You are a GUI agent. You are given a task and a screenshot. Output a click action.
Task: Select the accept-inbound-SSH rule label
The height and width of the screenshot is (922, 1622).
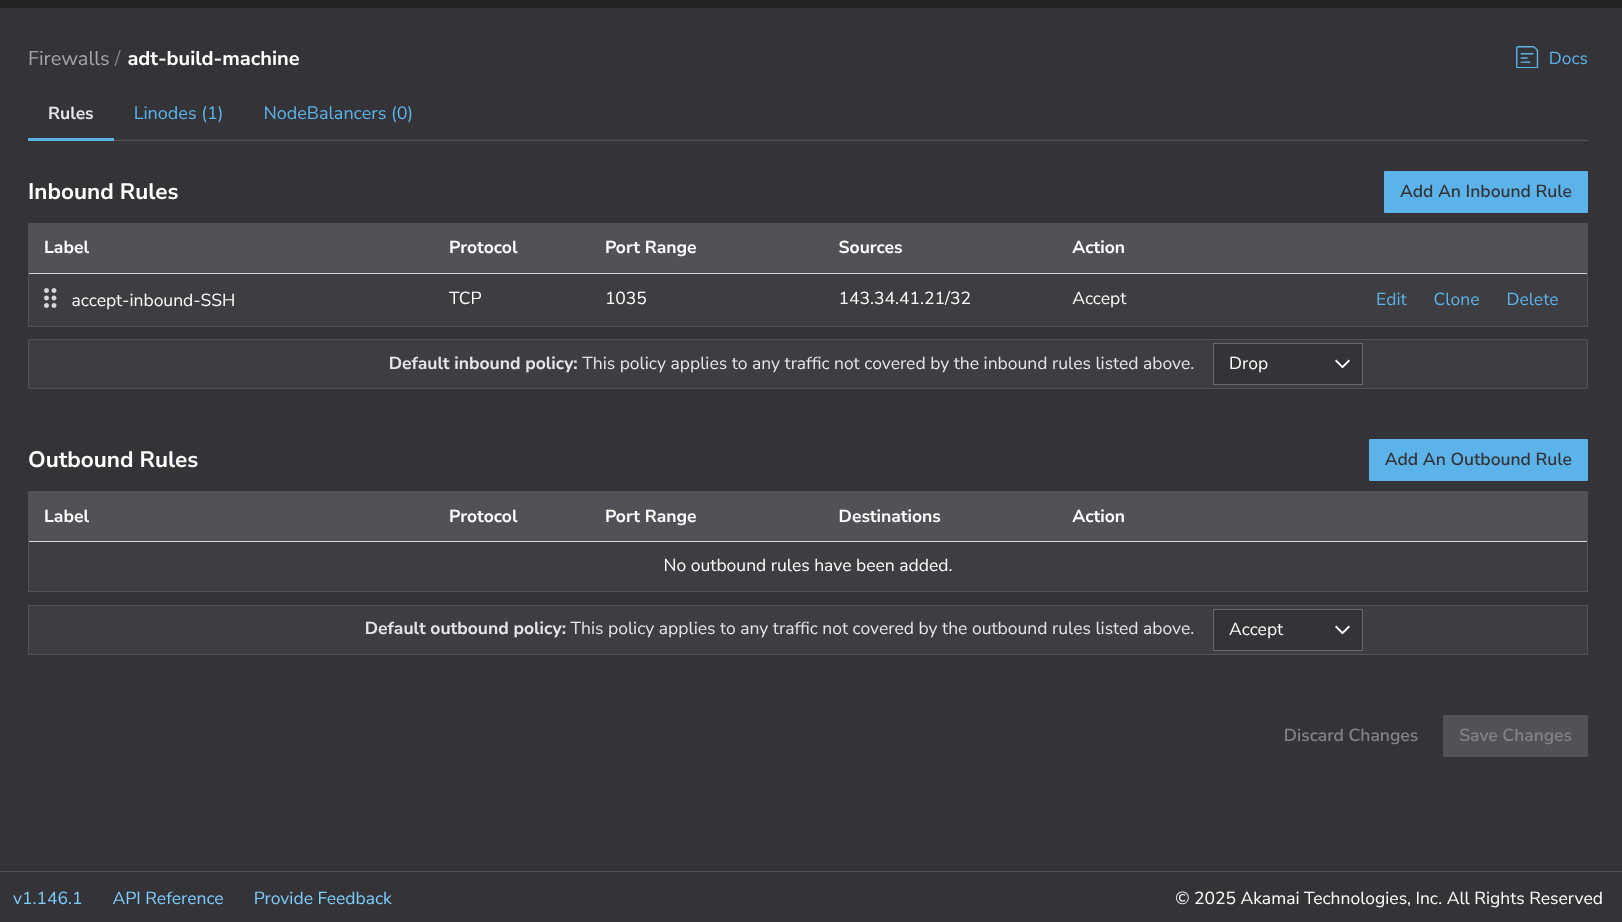click(x=153, y=300)
